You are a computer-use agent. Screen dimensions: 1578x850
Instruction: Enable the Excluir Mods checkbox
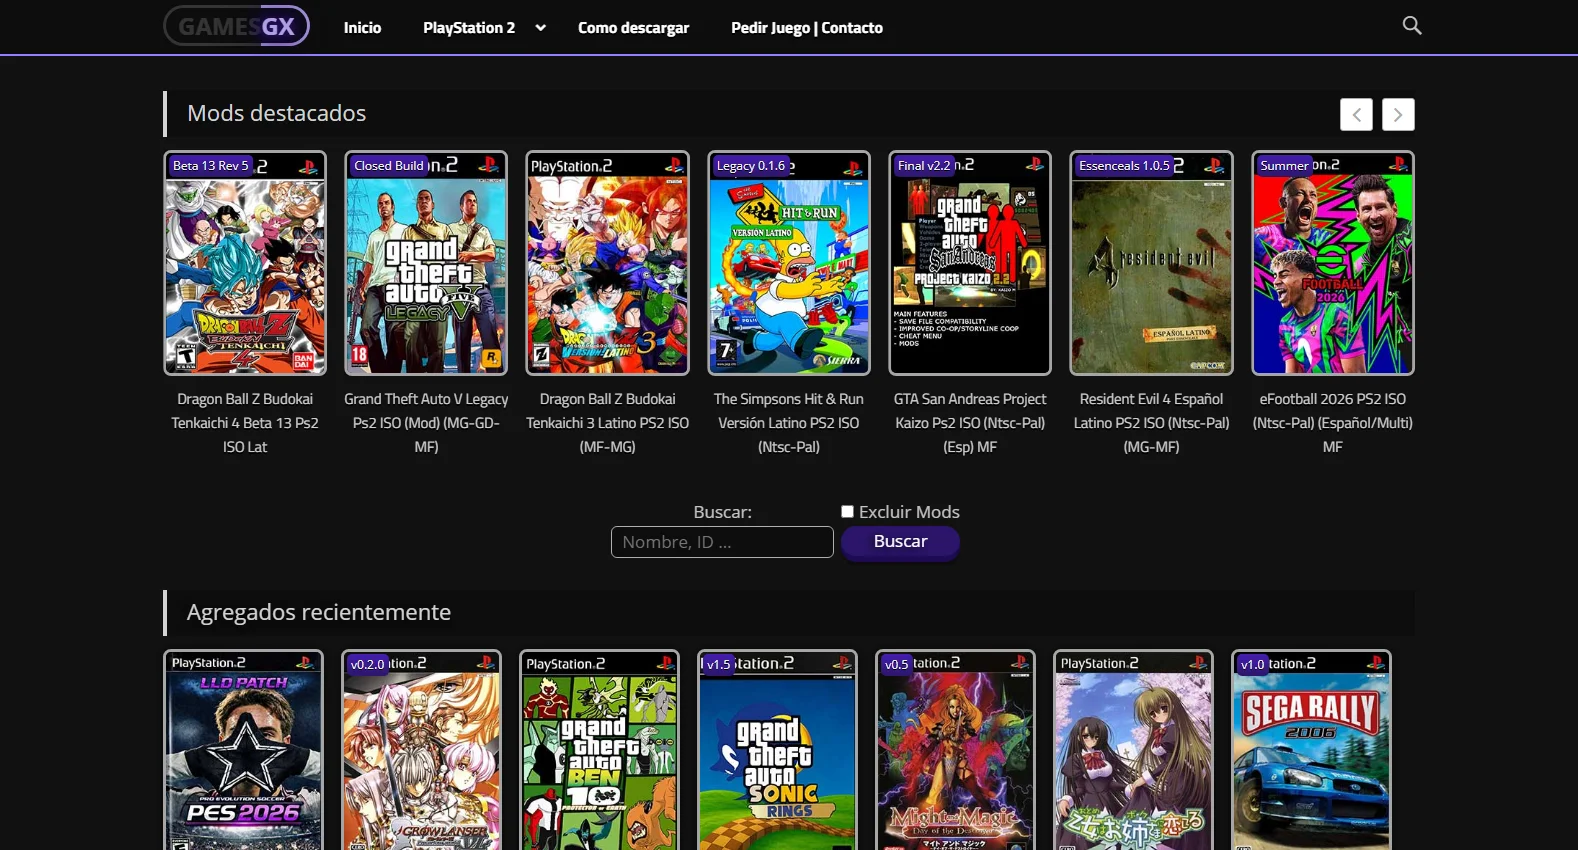tap(847, 512)
